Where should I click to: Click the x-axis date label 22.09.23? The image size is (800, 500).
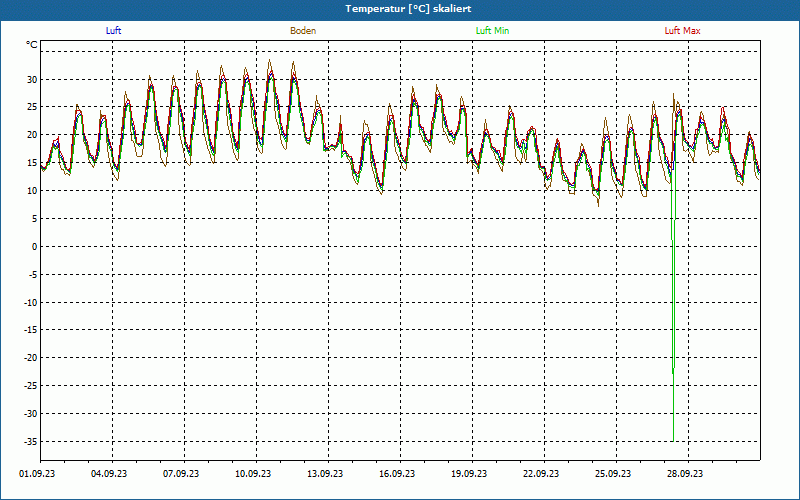click(x=541, y=473)
